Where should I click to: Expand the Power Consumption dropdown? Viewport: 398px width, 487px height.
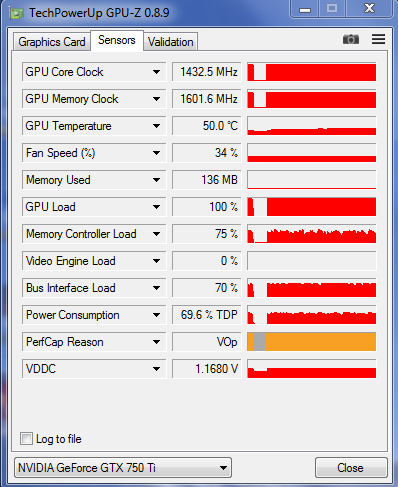(x=156, y=315)
